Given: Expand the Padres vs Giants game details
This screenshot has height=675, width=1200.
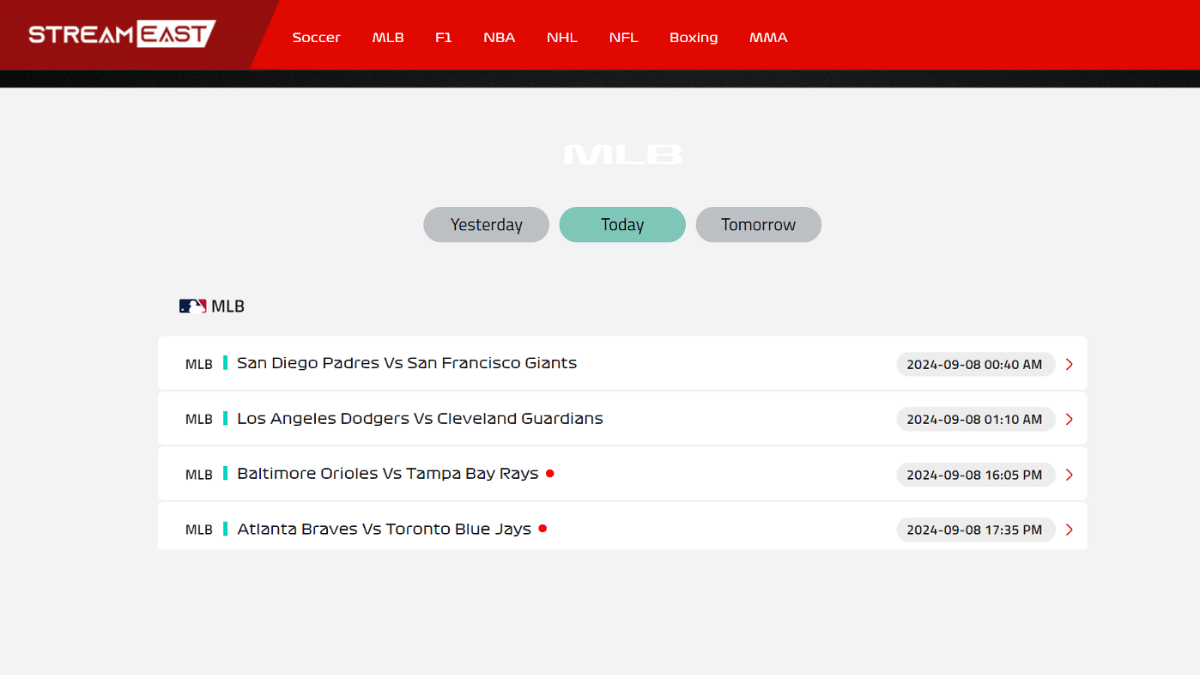Looking at the screenshot, I should (1068, 364).
